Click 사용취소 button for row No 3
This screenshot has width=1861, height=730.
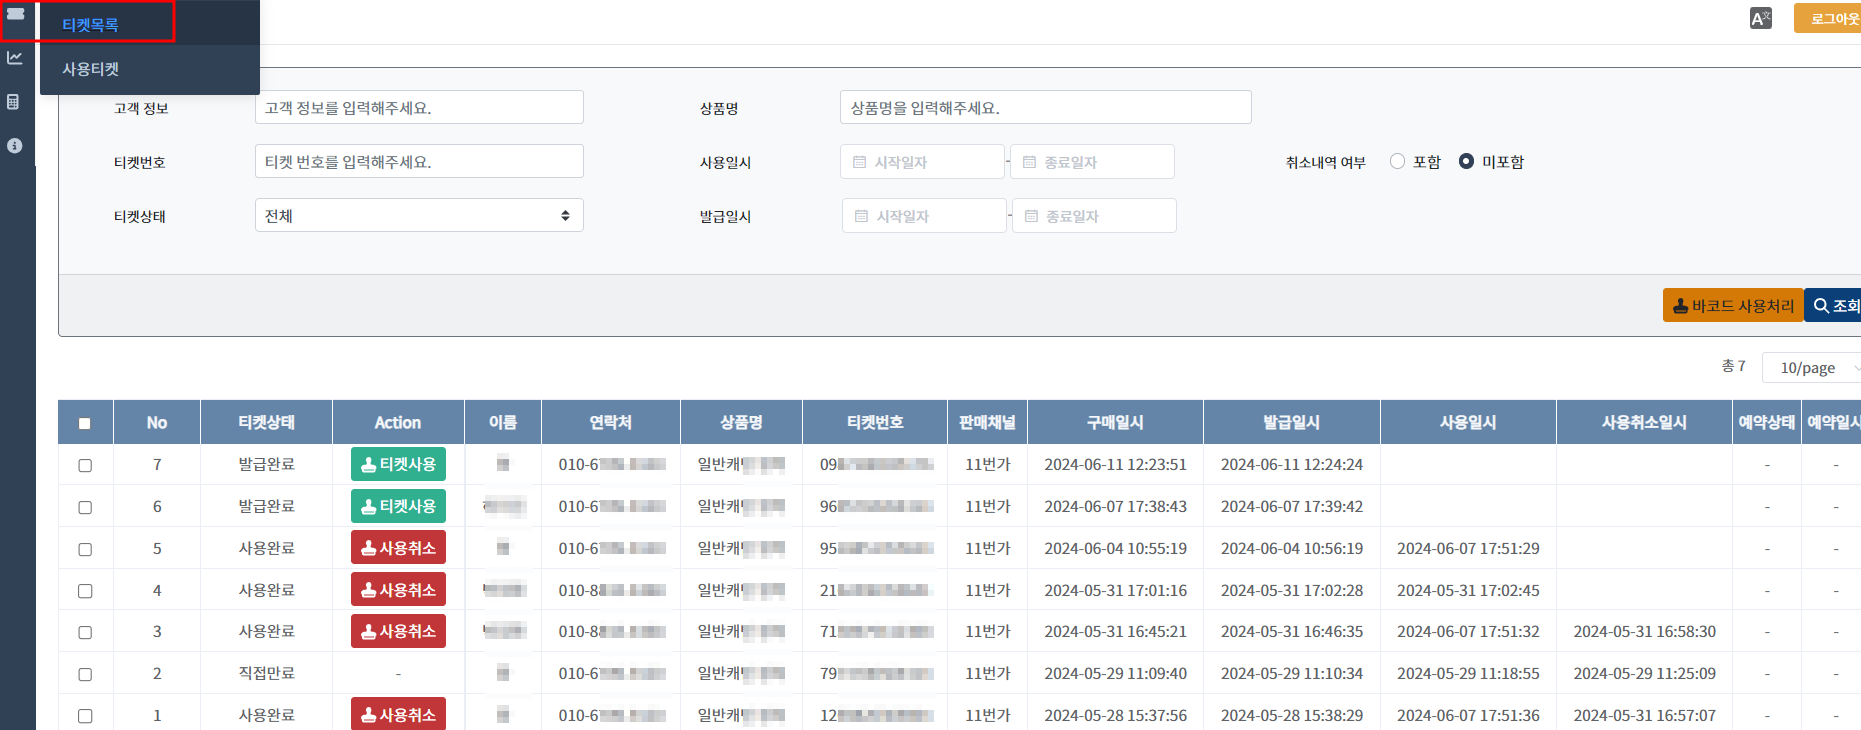398,631
